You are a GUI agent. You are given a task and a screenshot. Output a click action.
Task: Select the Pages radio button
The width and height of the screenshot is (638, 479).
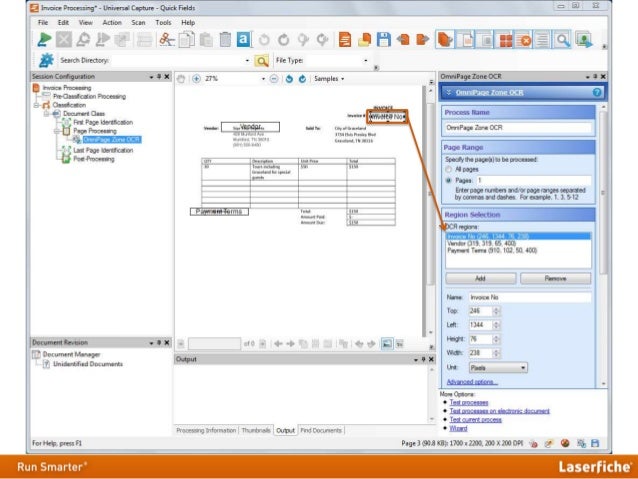[x=448, y=180]
